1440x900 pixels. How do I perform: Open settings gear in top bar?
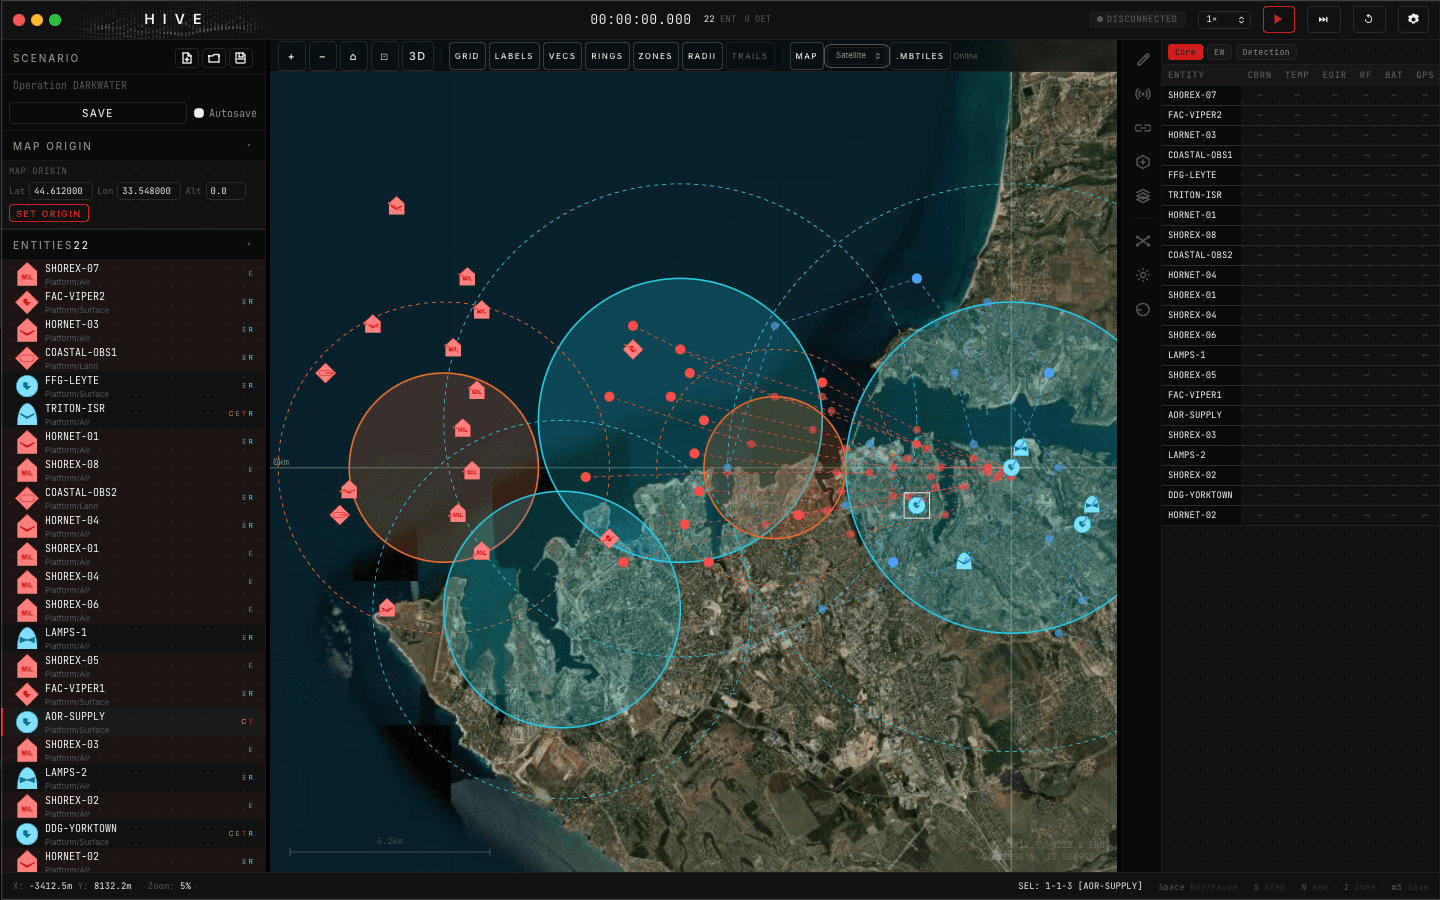(1413, 19)
